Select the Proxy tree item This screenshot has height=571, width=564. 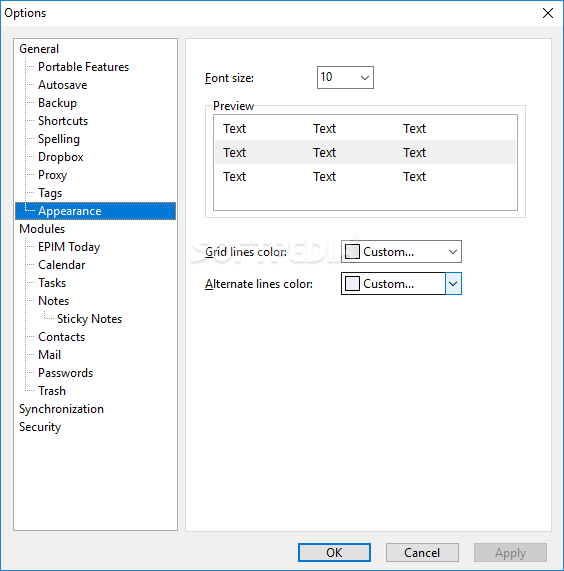point(52,175)
